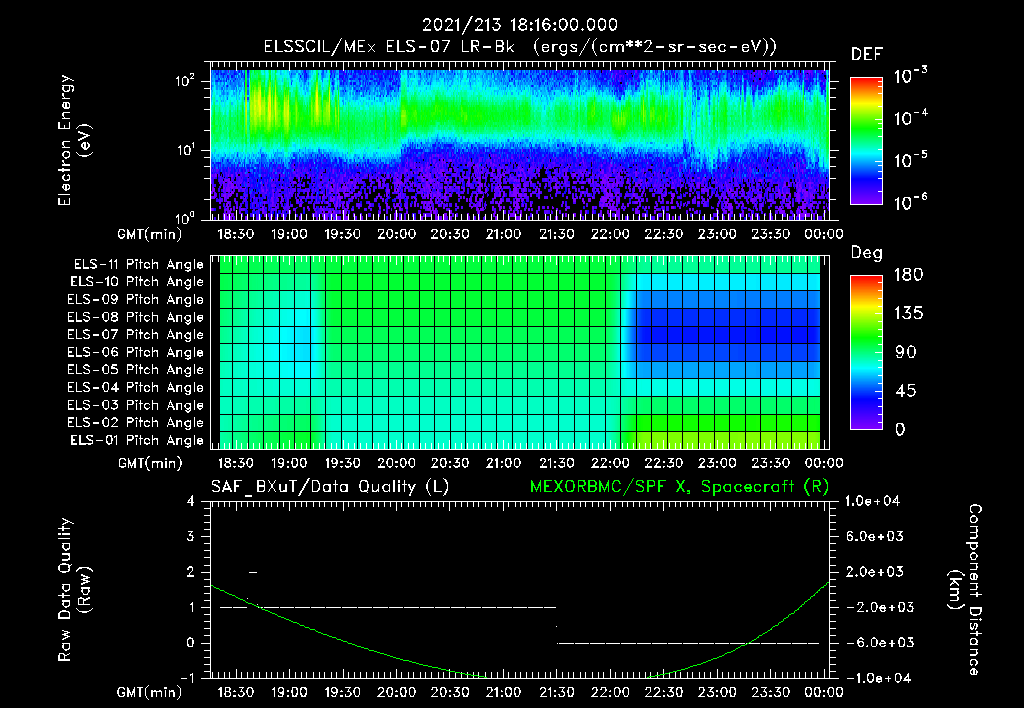Click the Deg pitch angle color bar
This screenshot has width=1024, height=708.
866,352
